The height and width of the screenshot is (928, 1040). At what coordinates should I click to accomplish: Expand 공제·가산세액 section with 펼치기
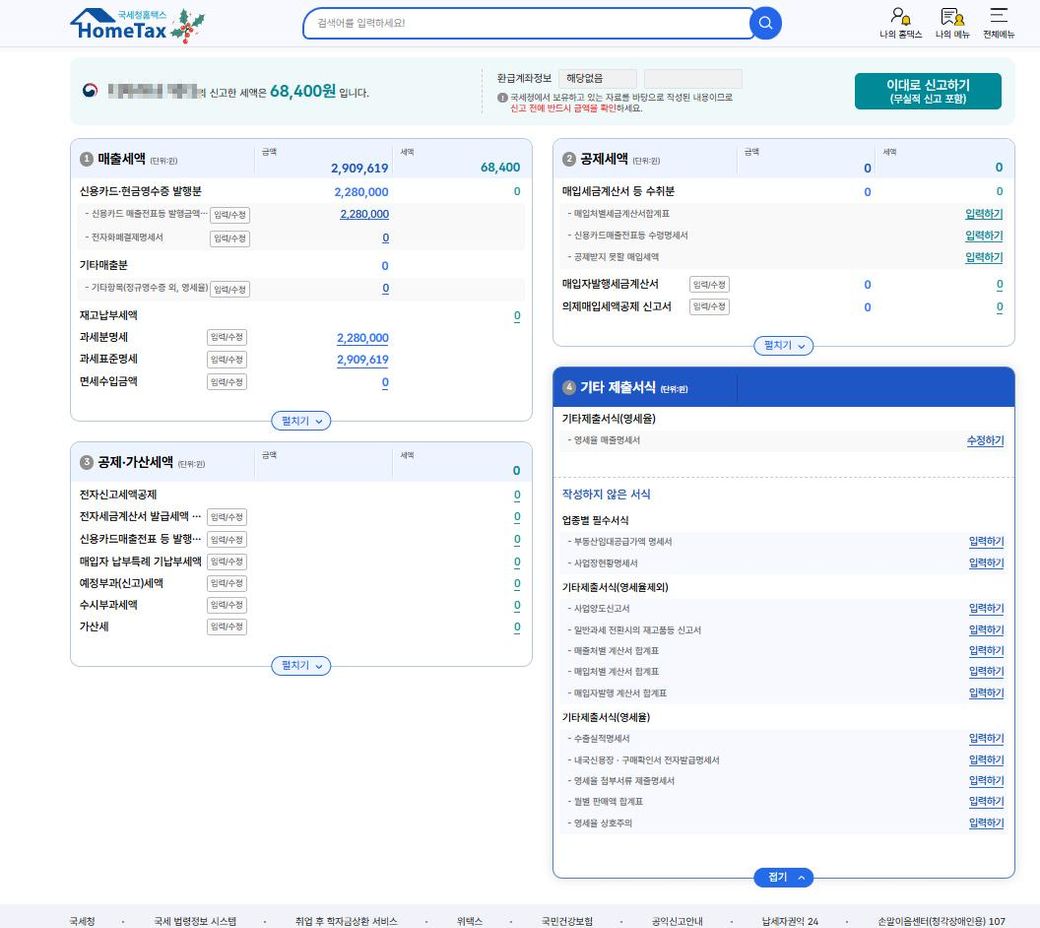tap(301, 665)
